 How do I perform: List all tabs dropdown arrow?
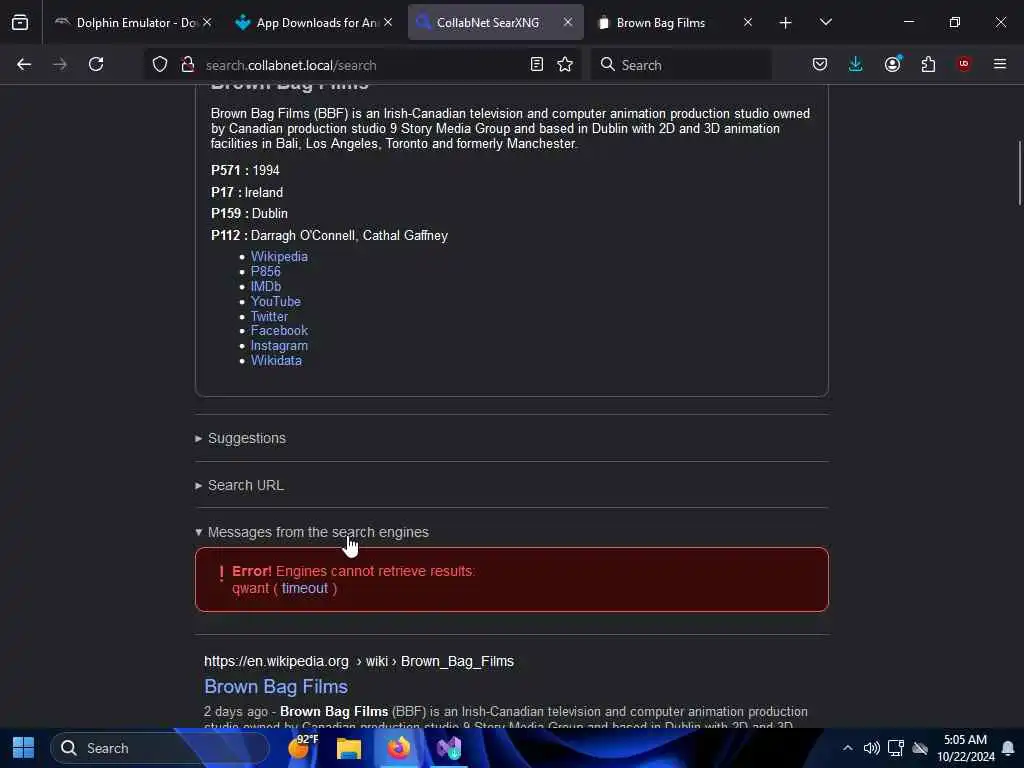(826, 22)
